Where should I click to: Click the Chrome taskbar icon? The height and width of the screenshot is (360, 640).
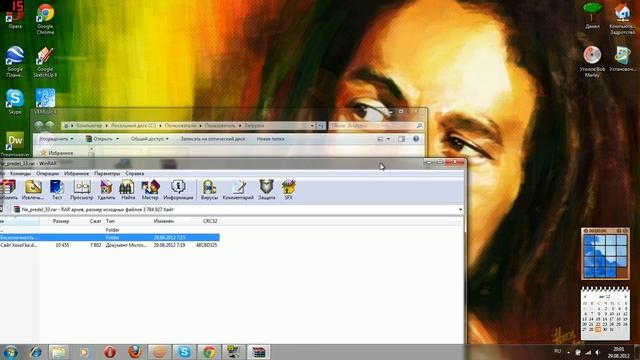click(209, 352)
